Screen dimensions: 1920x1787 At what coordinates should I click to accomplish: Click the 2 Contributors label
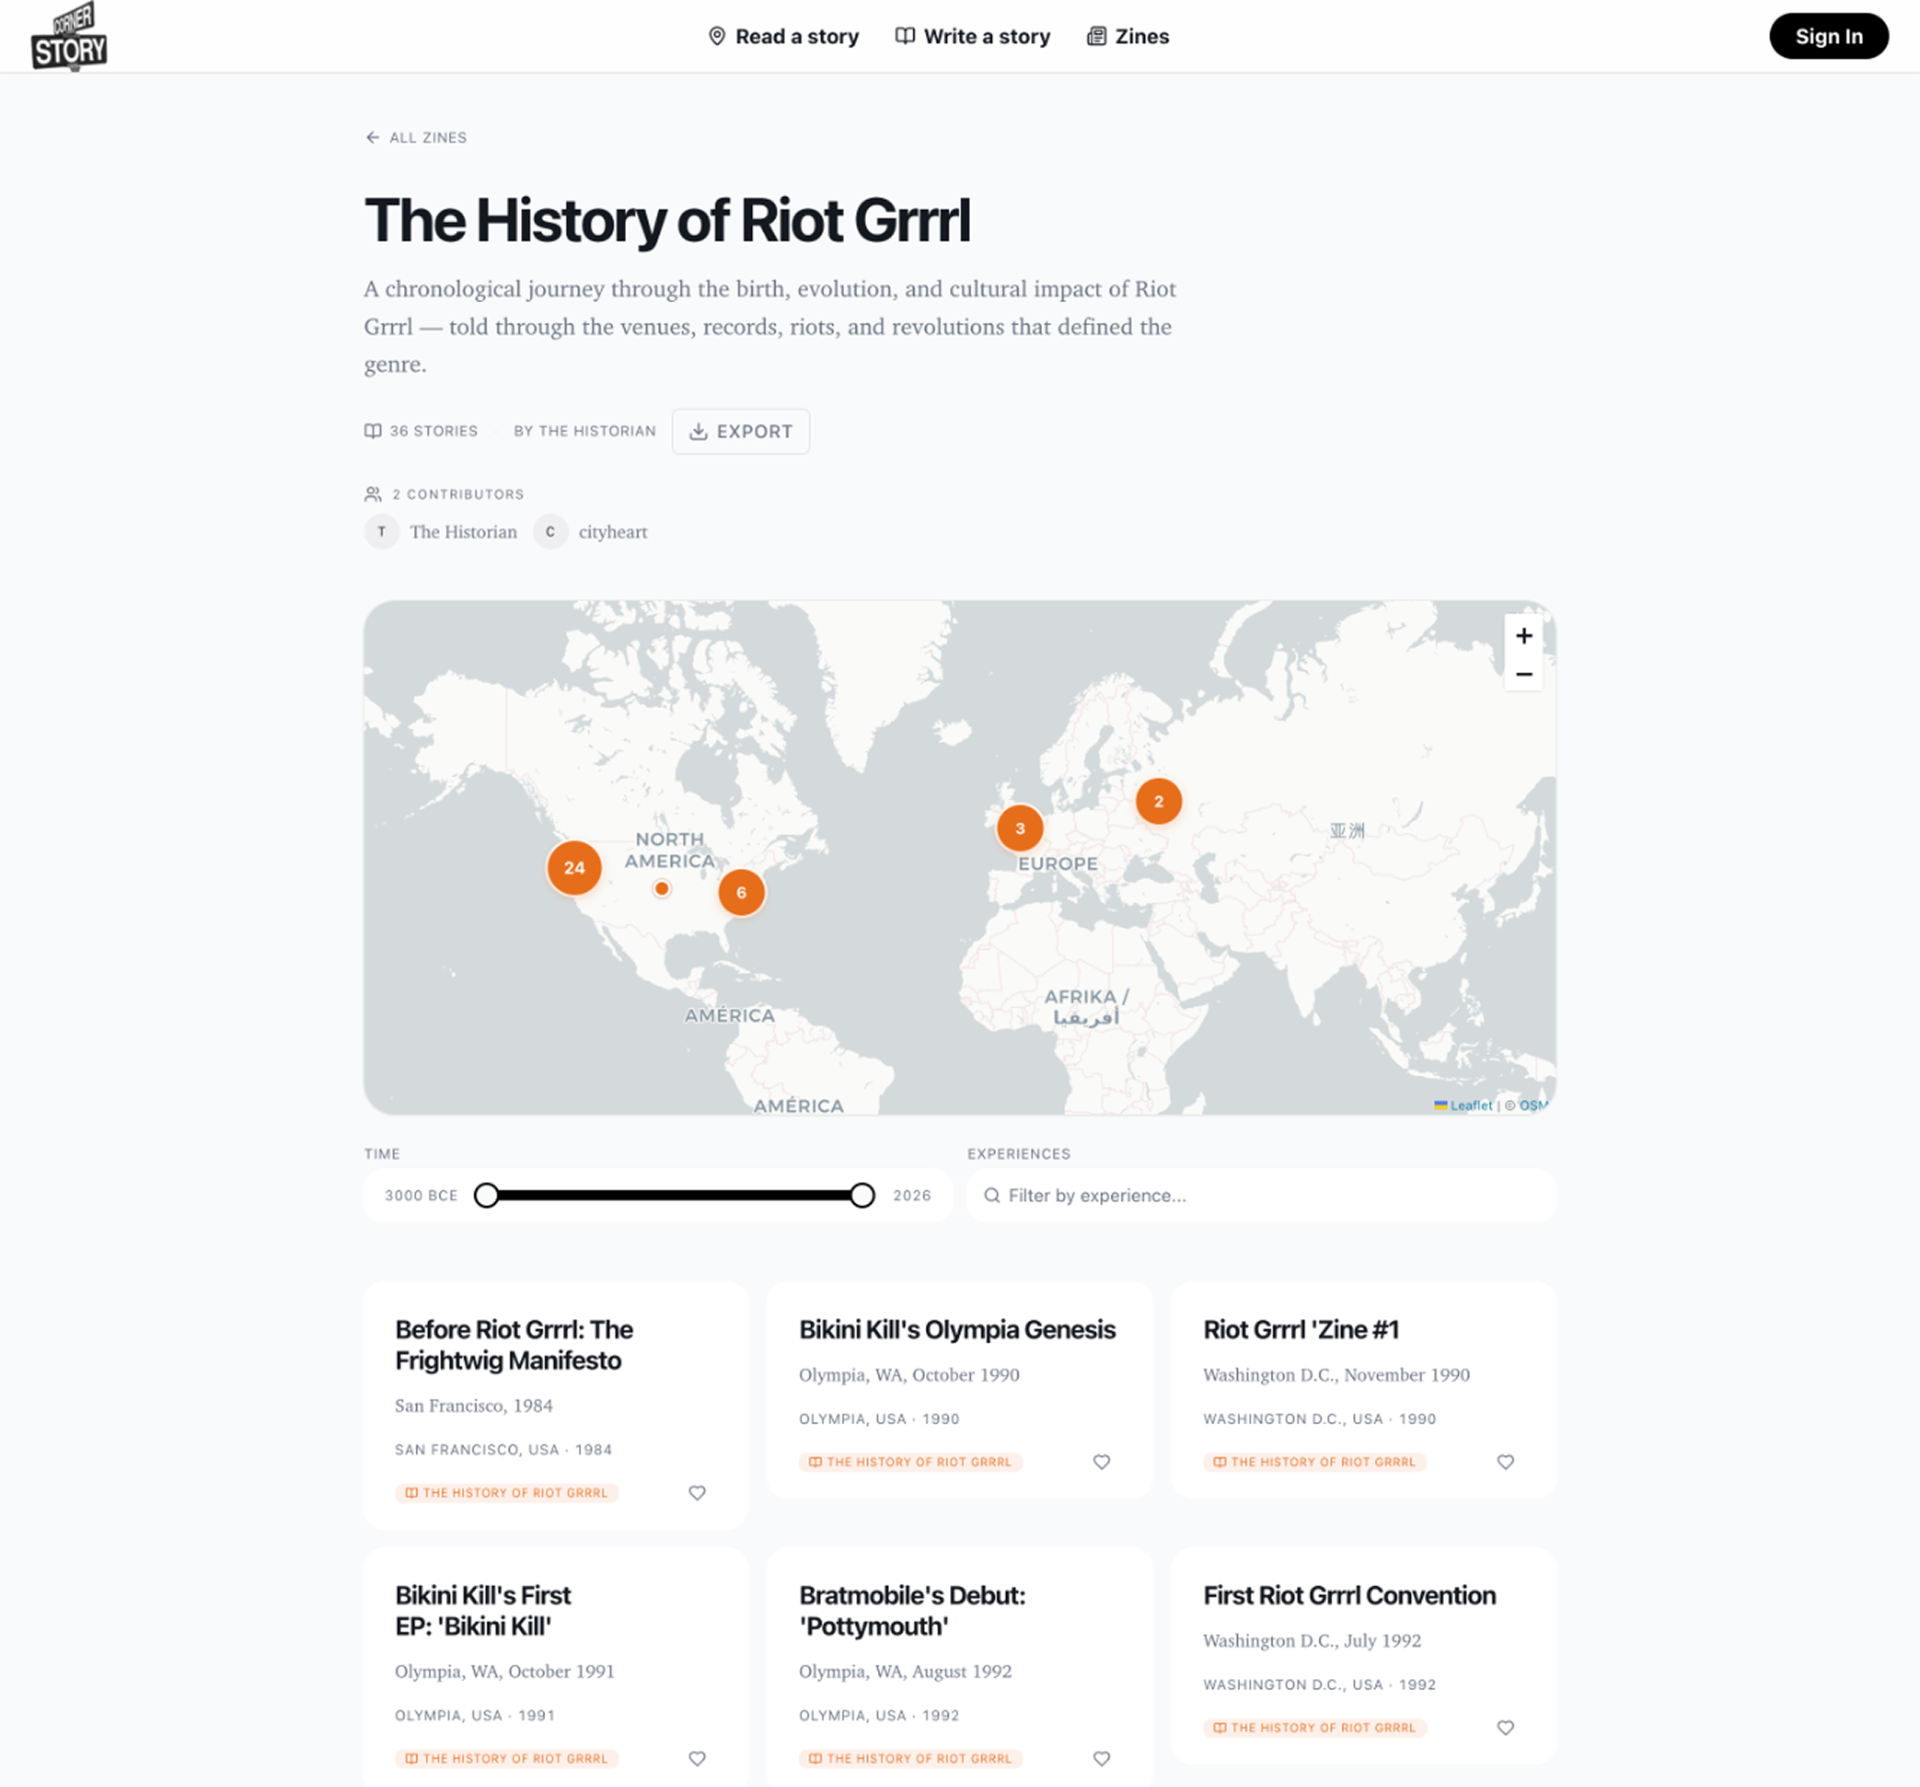(x=444, y=494)
